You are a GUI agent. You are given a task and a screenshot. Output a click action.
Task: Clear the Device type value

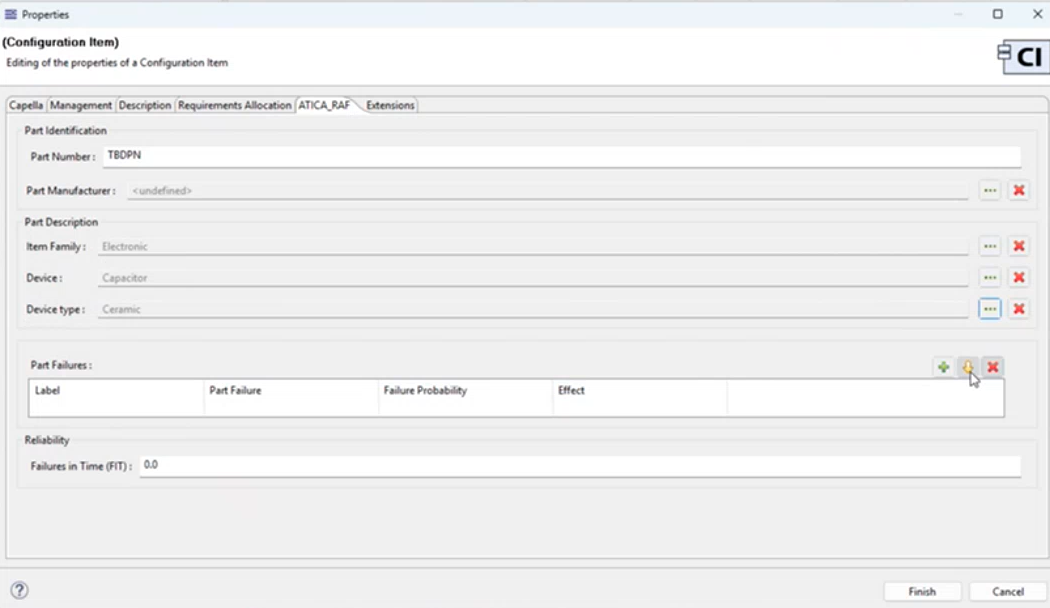click(x=1019, y=309)
